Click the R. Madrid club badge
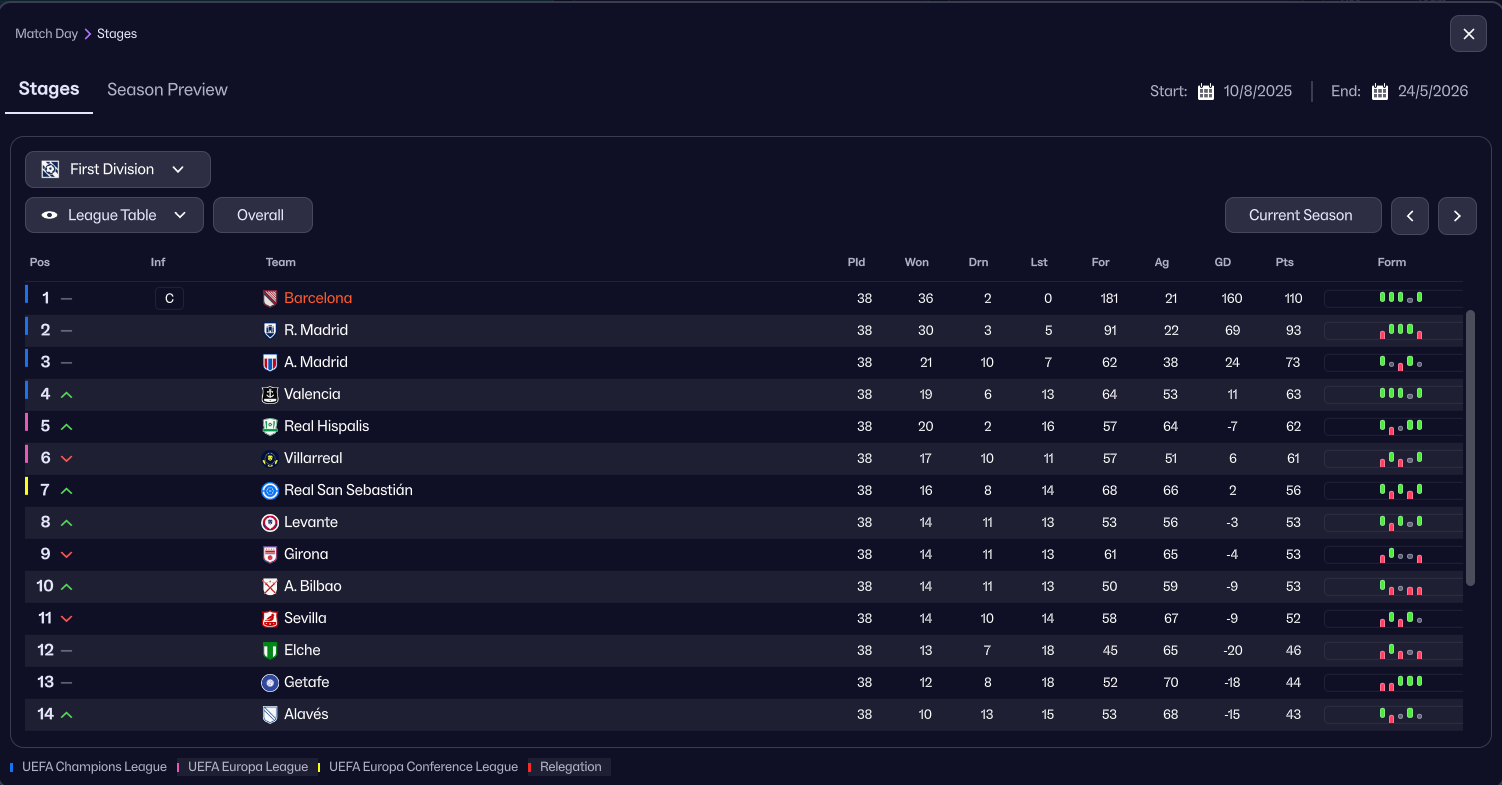 pos(270,330)
